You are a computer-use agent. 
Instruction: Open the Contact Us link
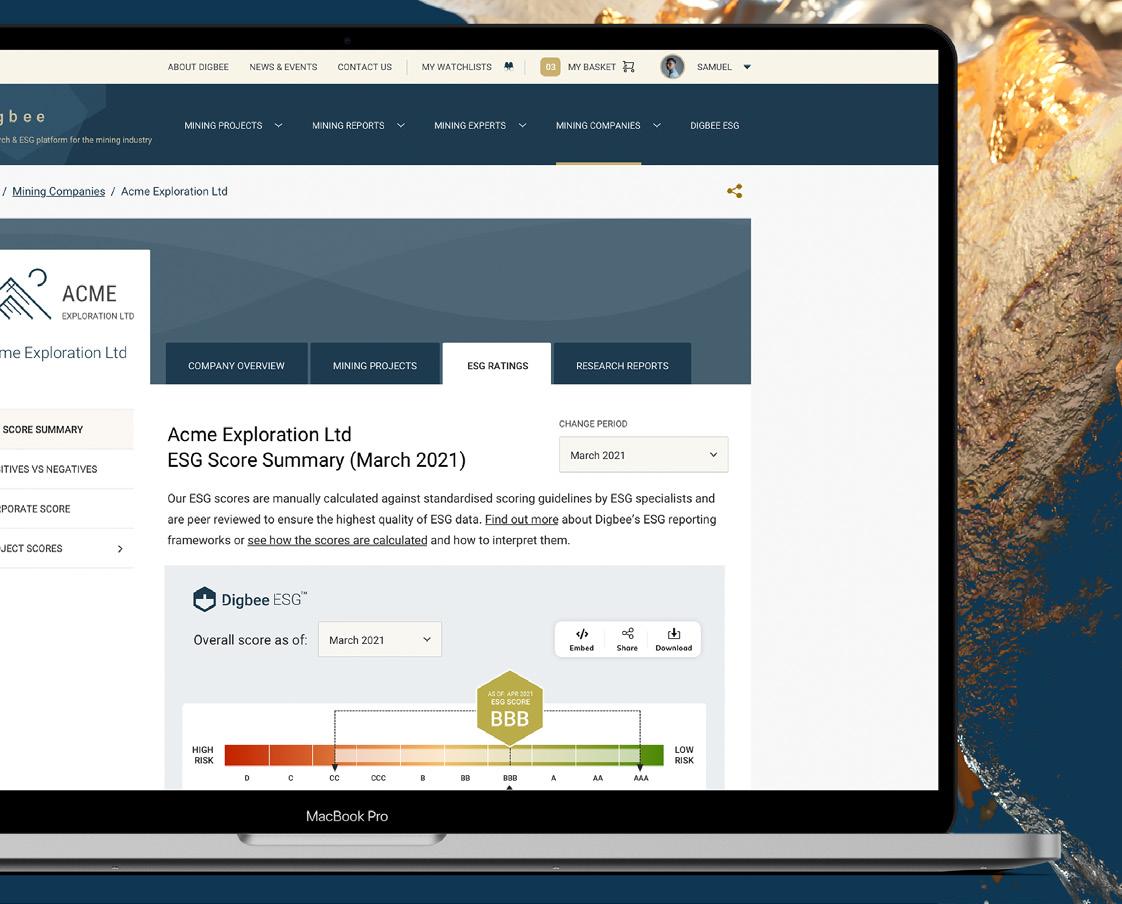(x=365, y=67)
